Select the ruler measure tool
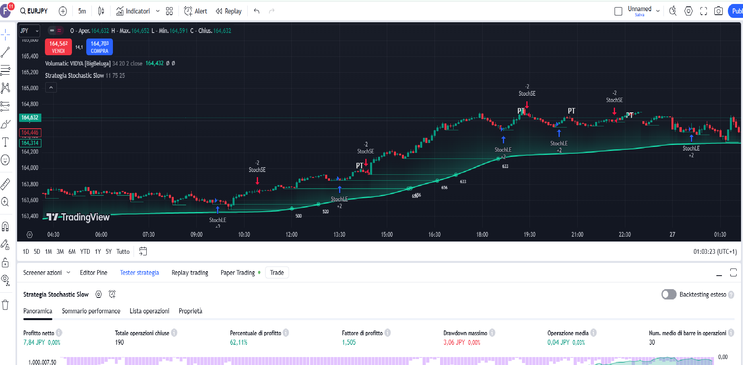This screenshot has width=743, height=365. 5,183
